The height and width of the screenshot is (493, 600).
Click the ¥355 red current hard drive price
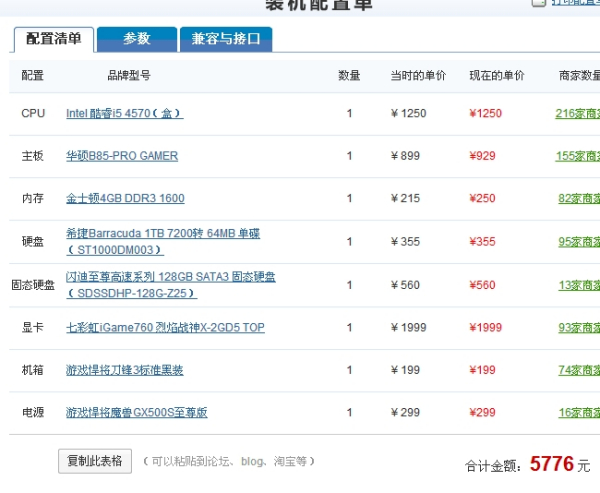(482, 242)
